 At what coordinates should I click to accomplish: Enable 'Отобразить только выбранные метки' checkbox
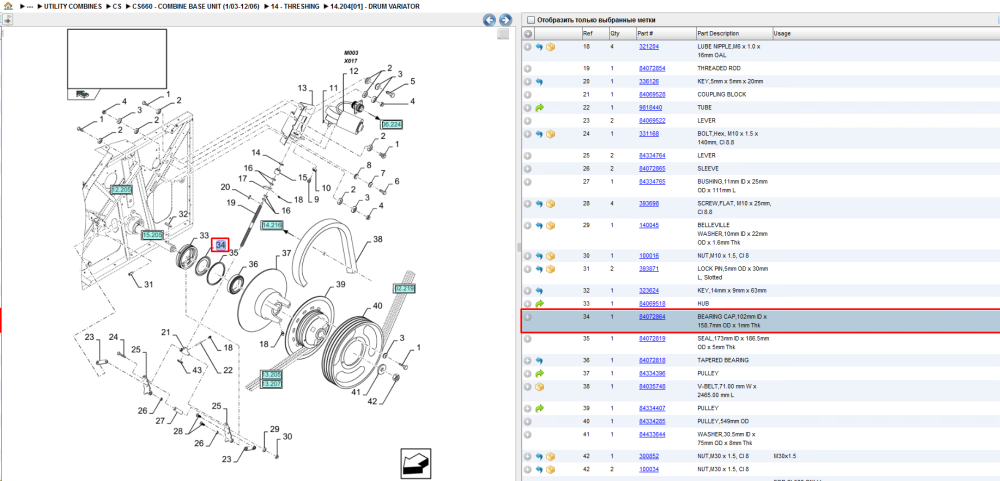(531, 20)
